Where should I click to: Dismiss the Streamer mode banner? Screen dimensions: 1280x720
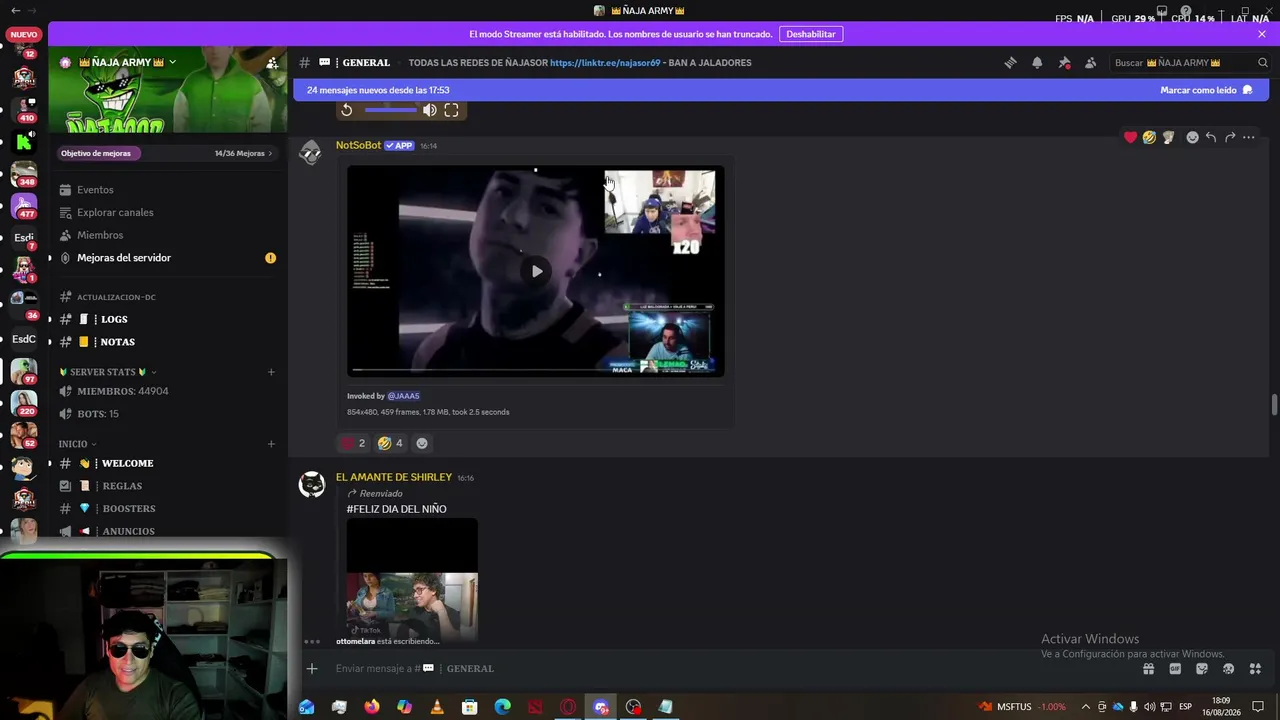(1262, 34)
